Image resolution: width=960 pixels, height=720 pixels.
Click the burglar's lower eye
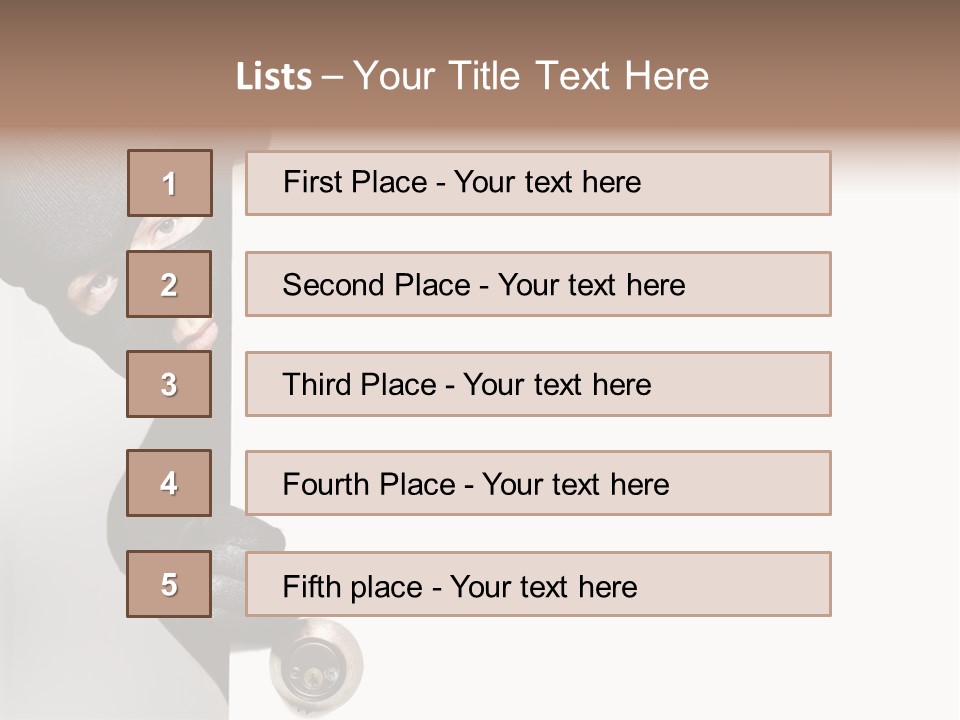point(101,284)
